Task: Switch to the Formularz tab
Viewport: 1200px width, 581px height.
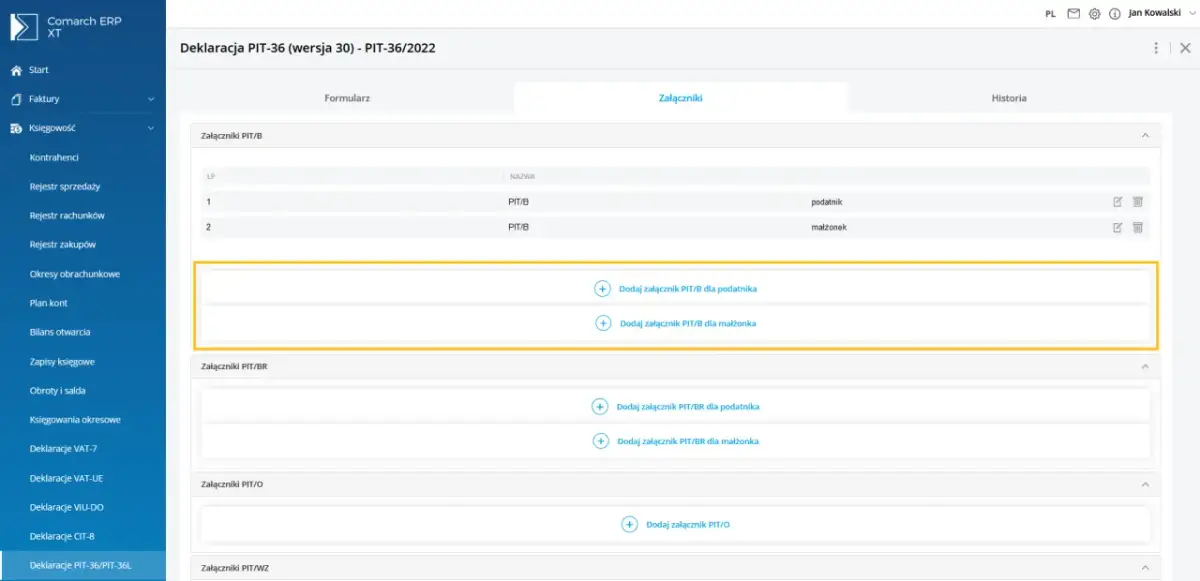Action: click(347, 98)
